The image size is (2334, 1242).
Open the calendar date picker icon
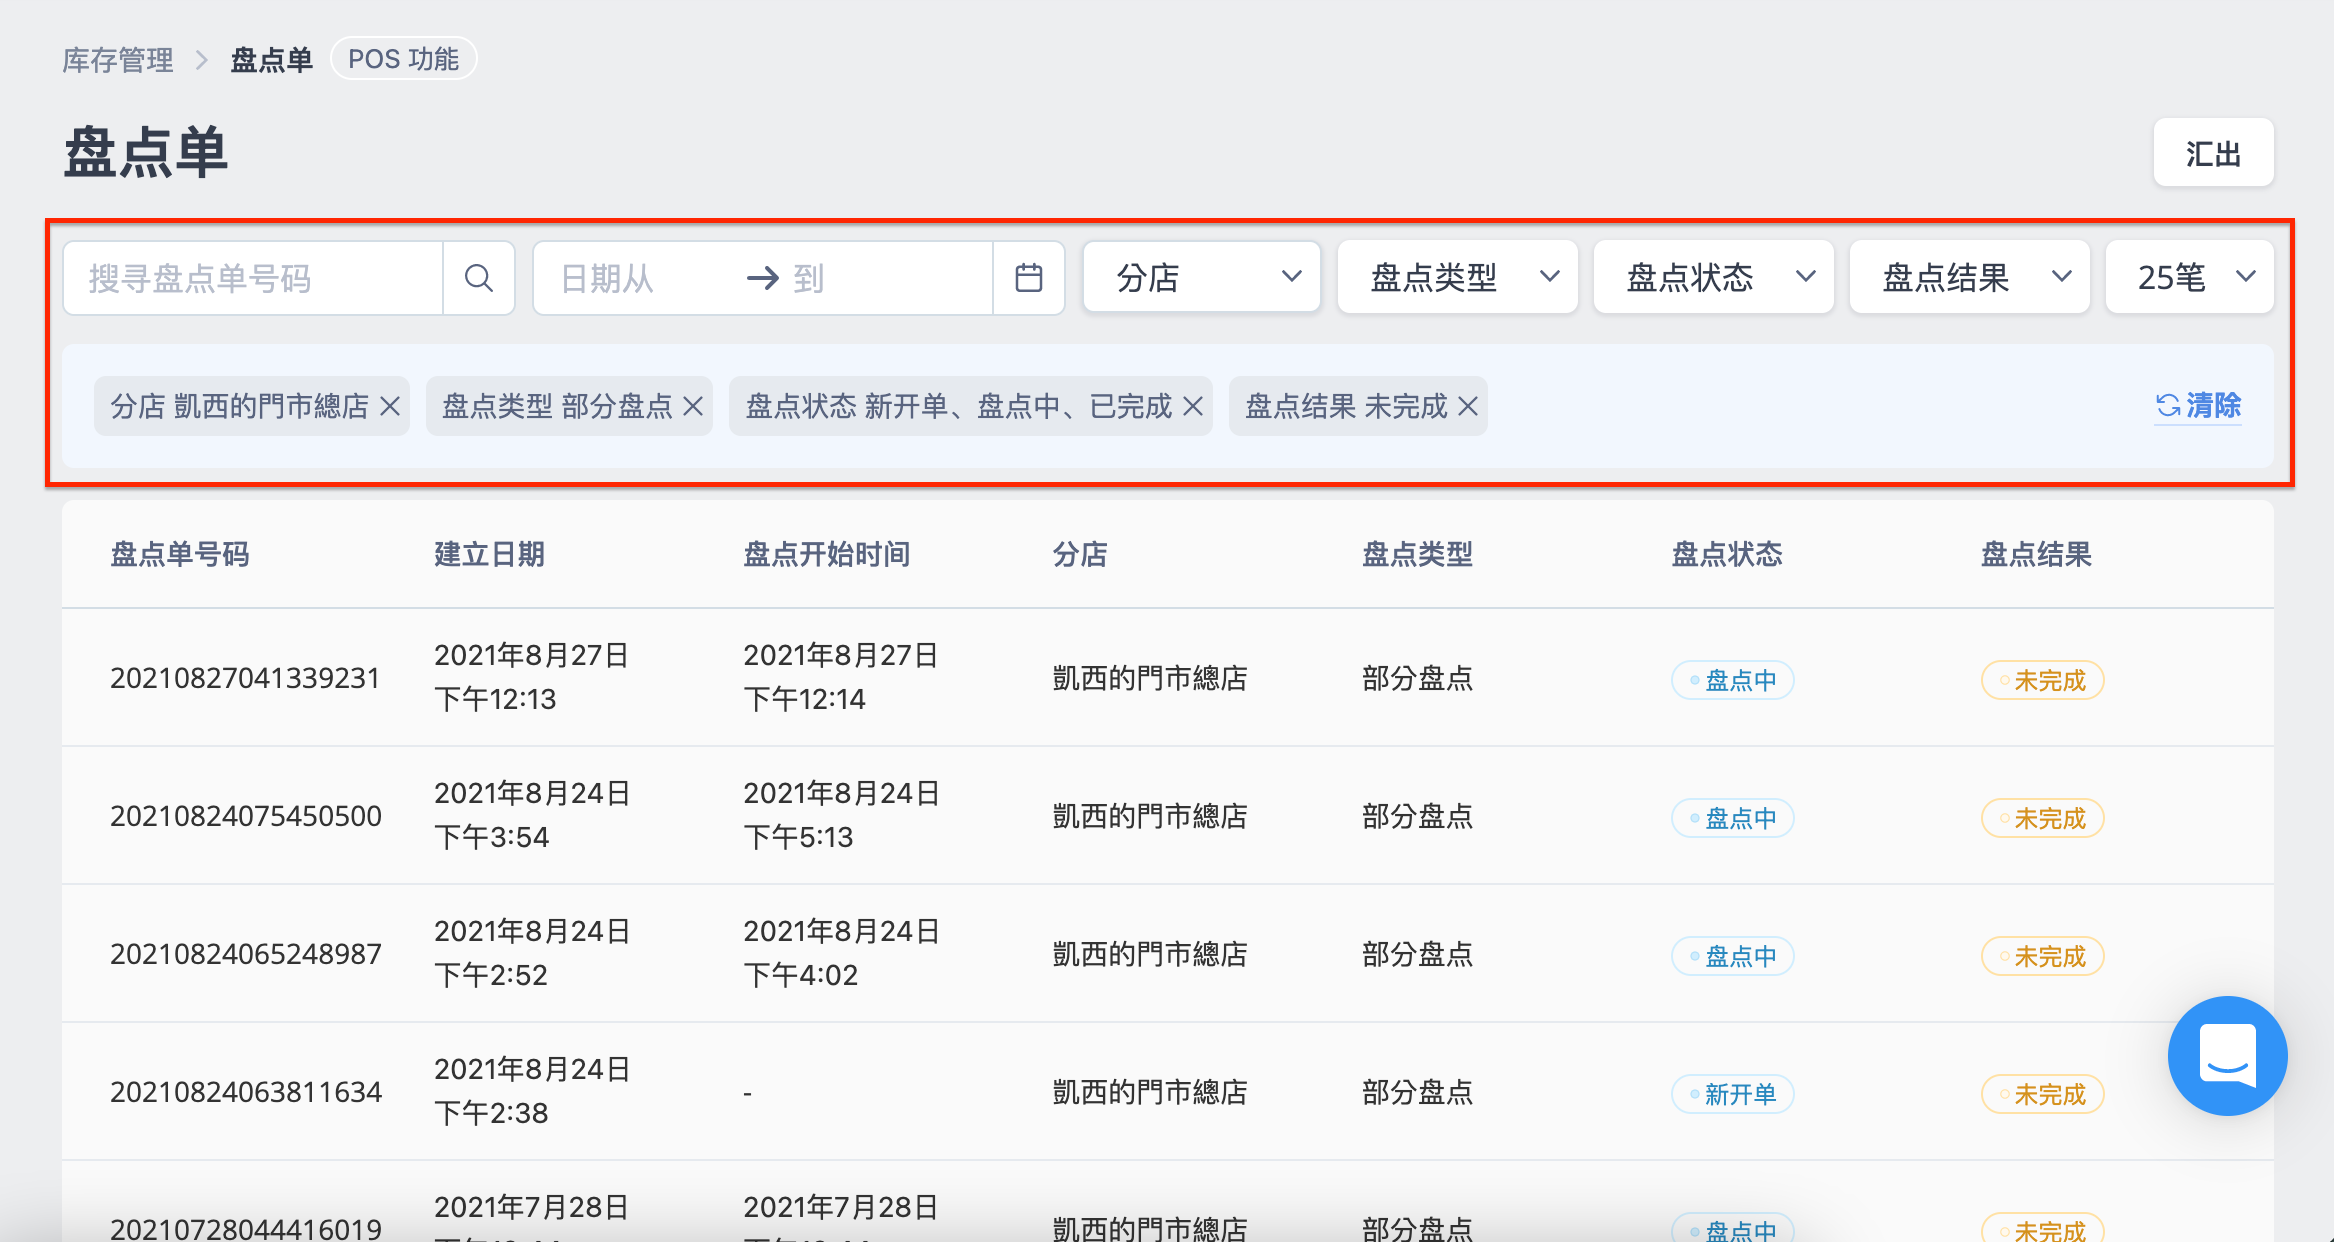point(1028,278)
